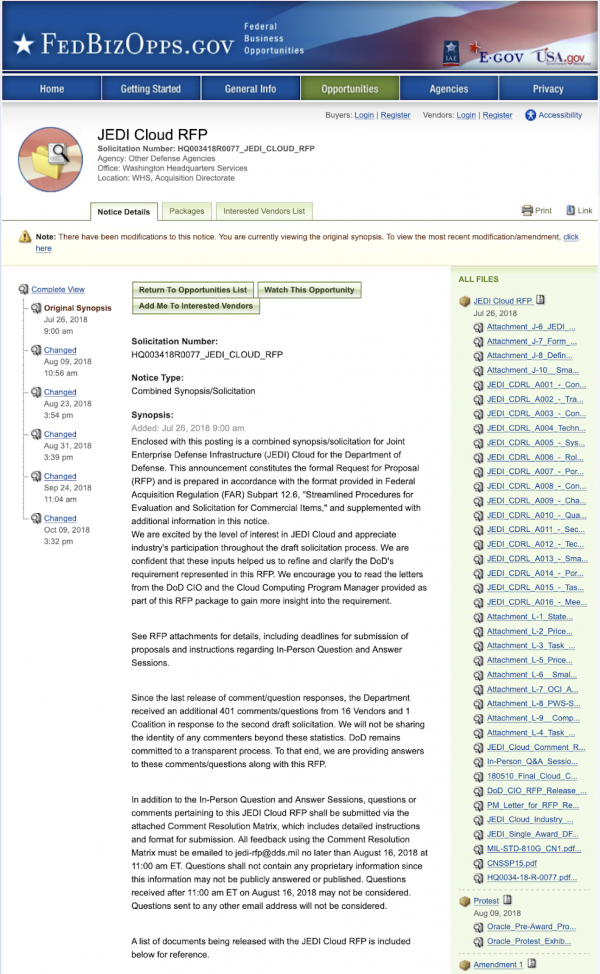Open the Accessibility icon link
Screen dimensions: 600x974
tap(530, 115)
